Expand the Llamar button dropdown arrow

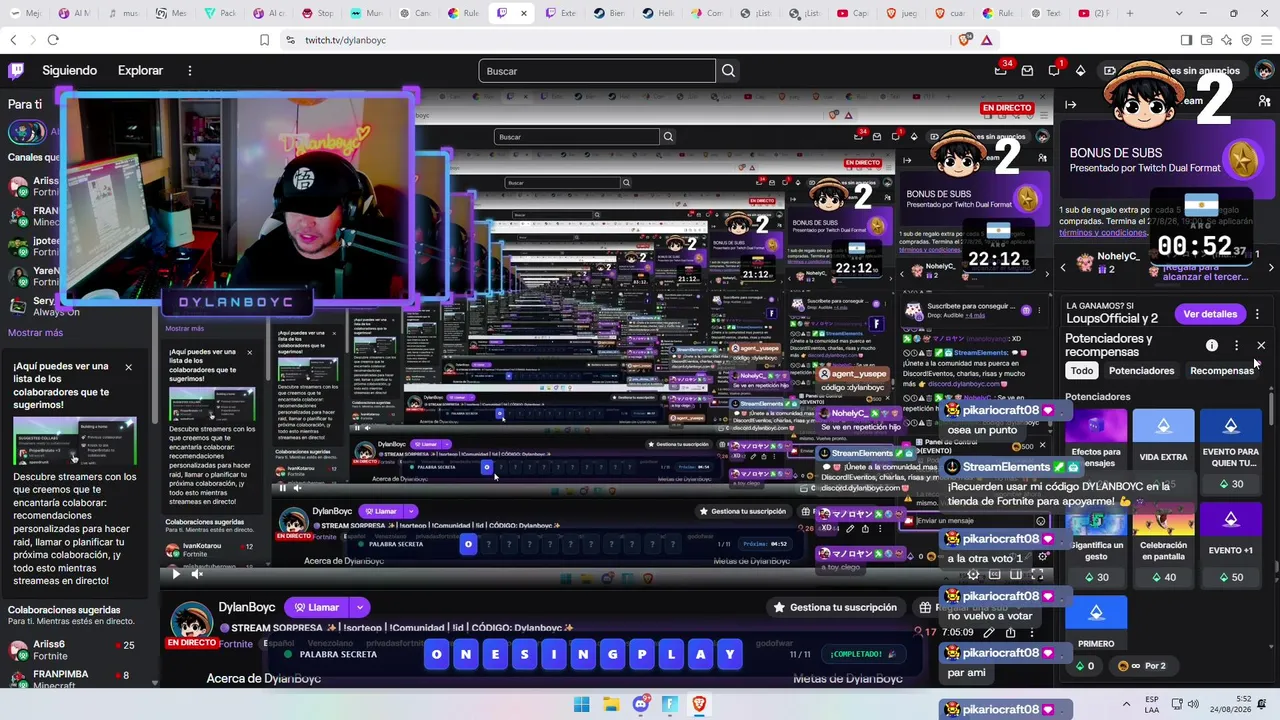pyautogui.click(x=359, y=607)
